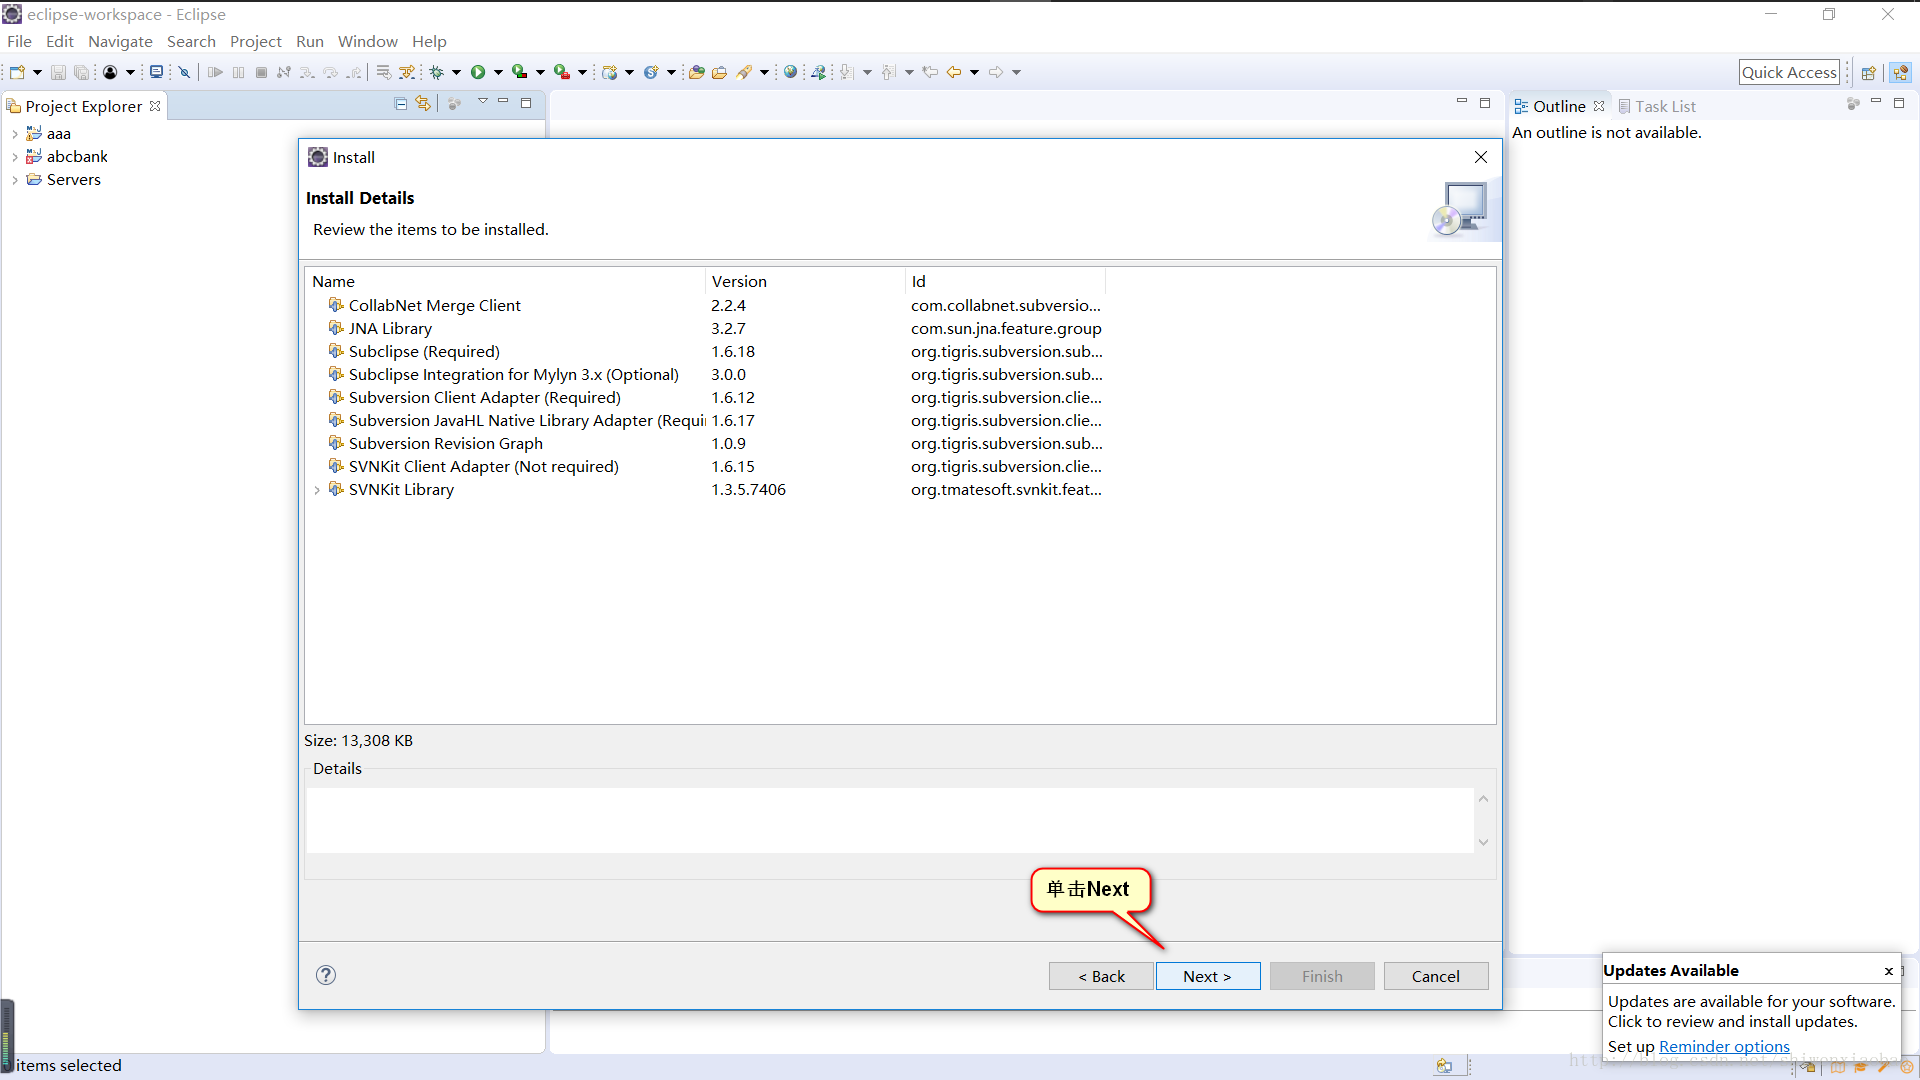The width and height of the screenshot is (1920, 1080).
Task: Click the New file toolbar icon
Action: pyautogui.click(x=17, y=72)
